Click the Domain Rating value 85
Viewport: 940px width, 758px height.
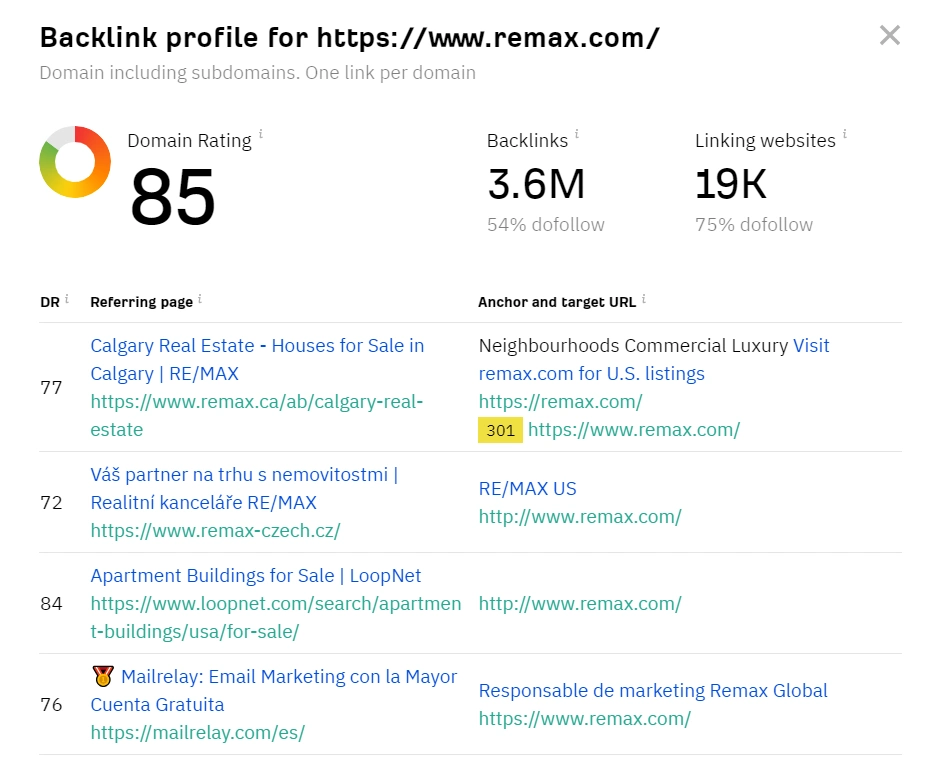172,197
